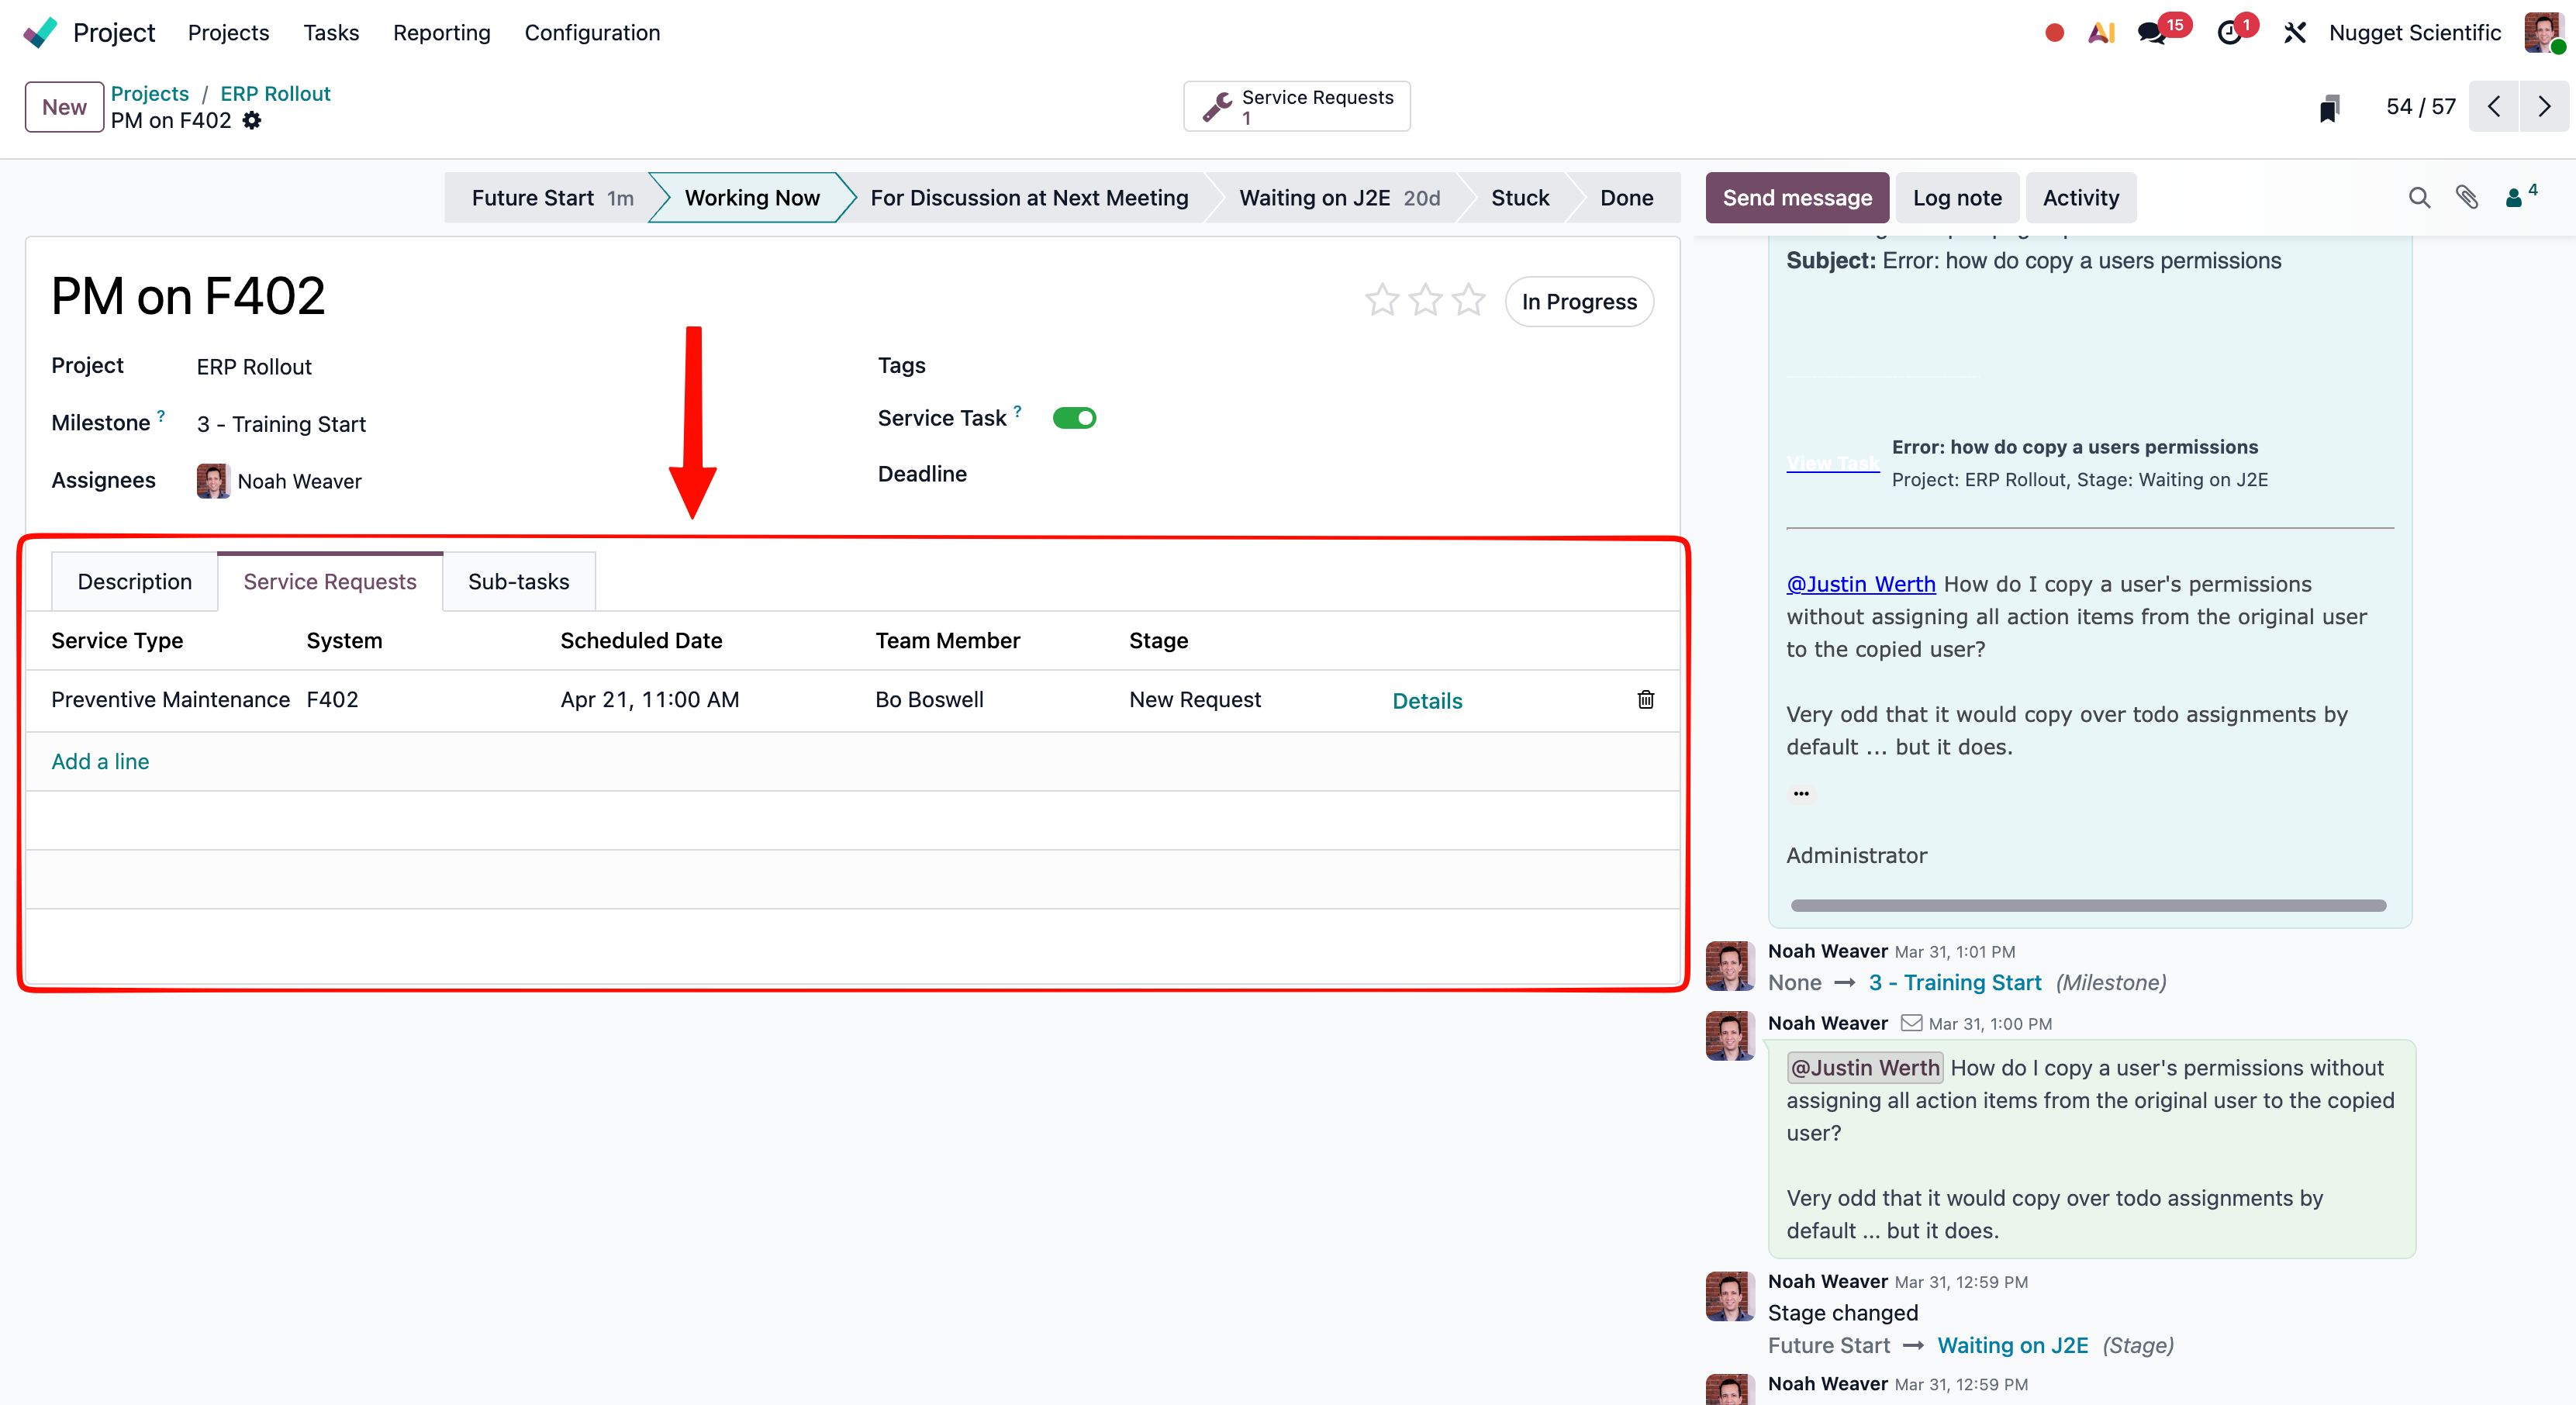Switch to the Sub-tasks tab

pos(518,582)
